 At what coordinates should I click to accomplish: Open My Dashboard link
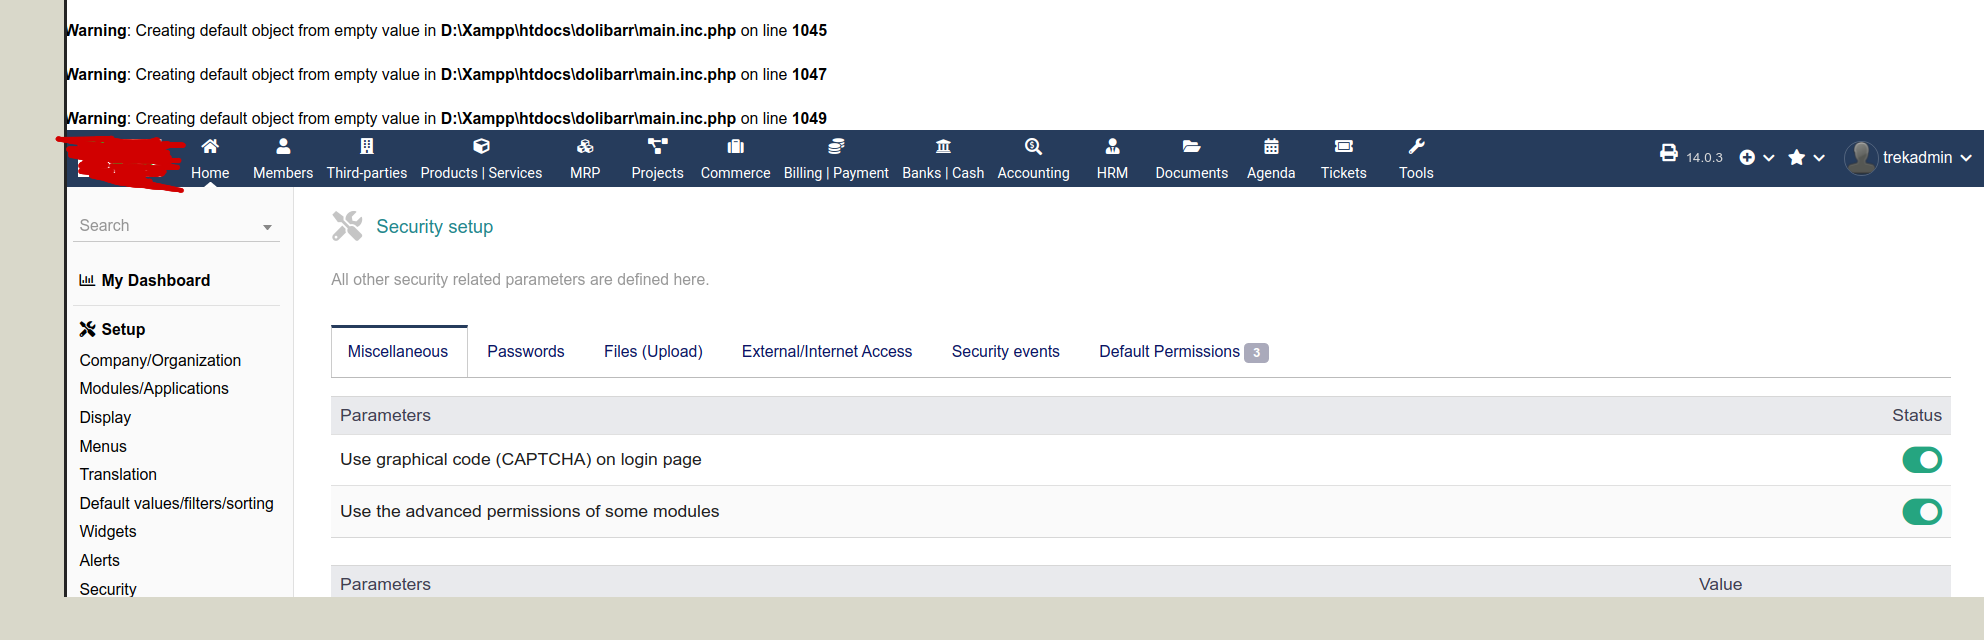156,280
